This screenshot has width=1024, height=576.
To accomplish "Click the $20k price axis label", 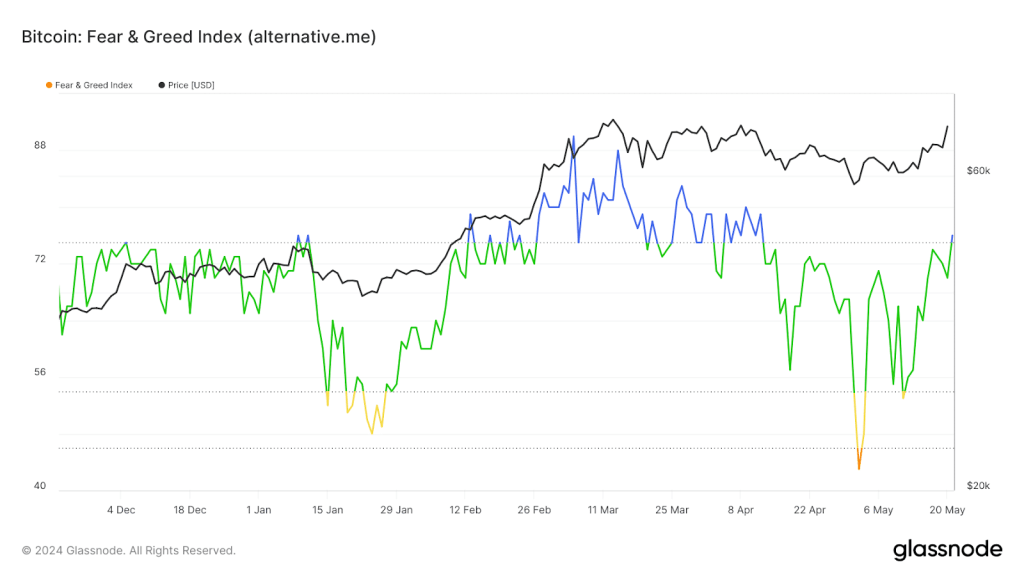I will click(977, 486).
